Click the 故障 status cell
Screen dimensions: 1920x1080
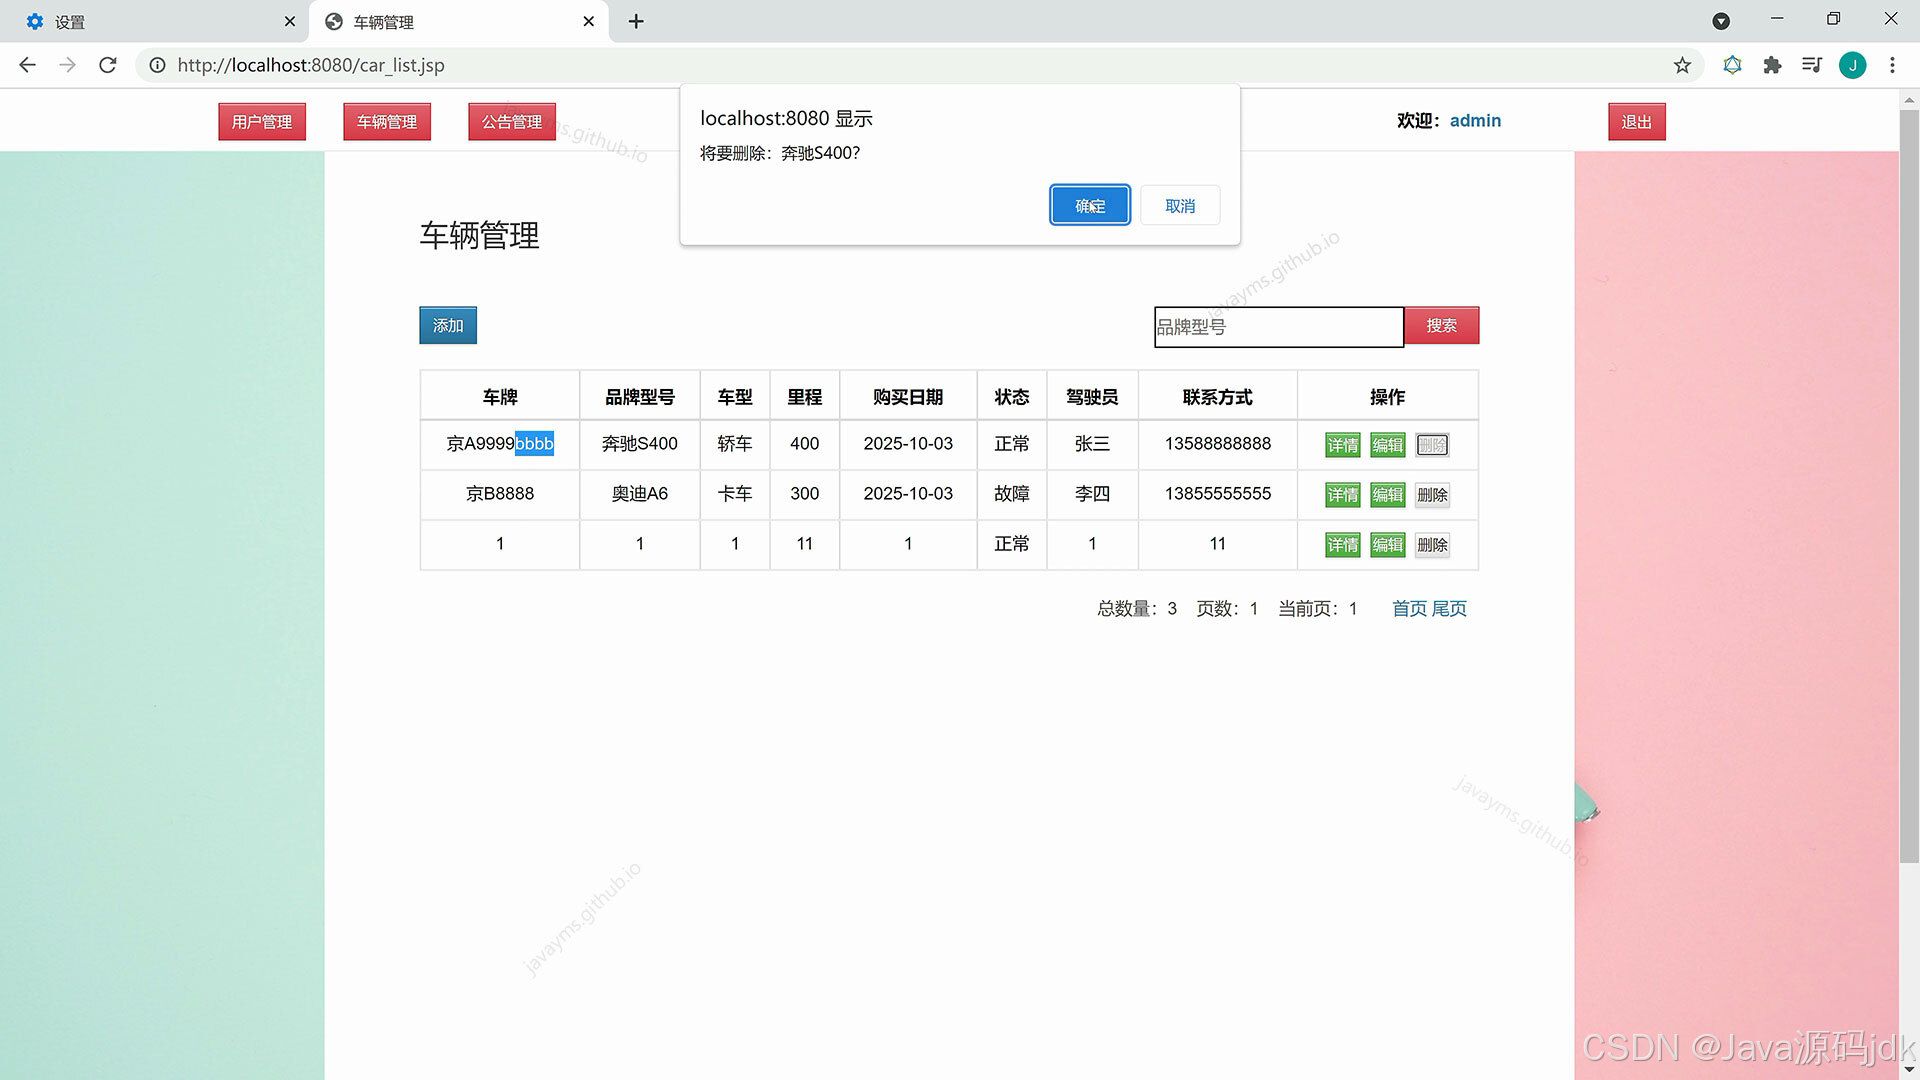1011,493
